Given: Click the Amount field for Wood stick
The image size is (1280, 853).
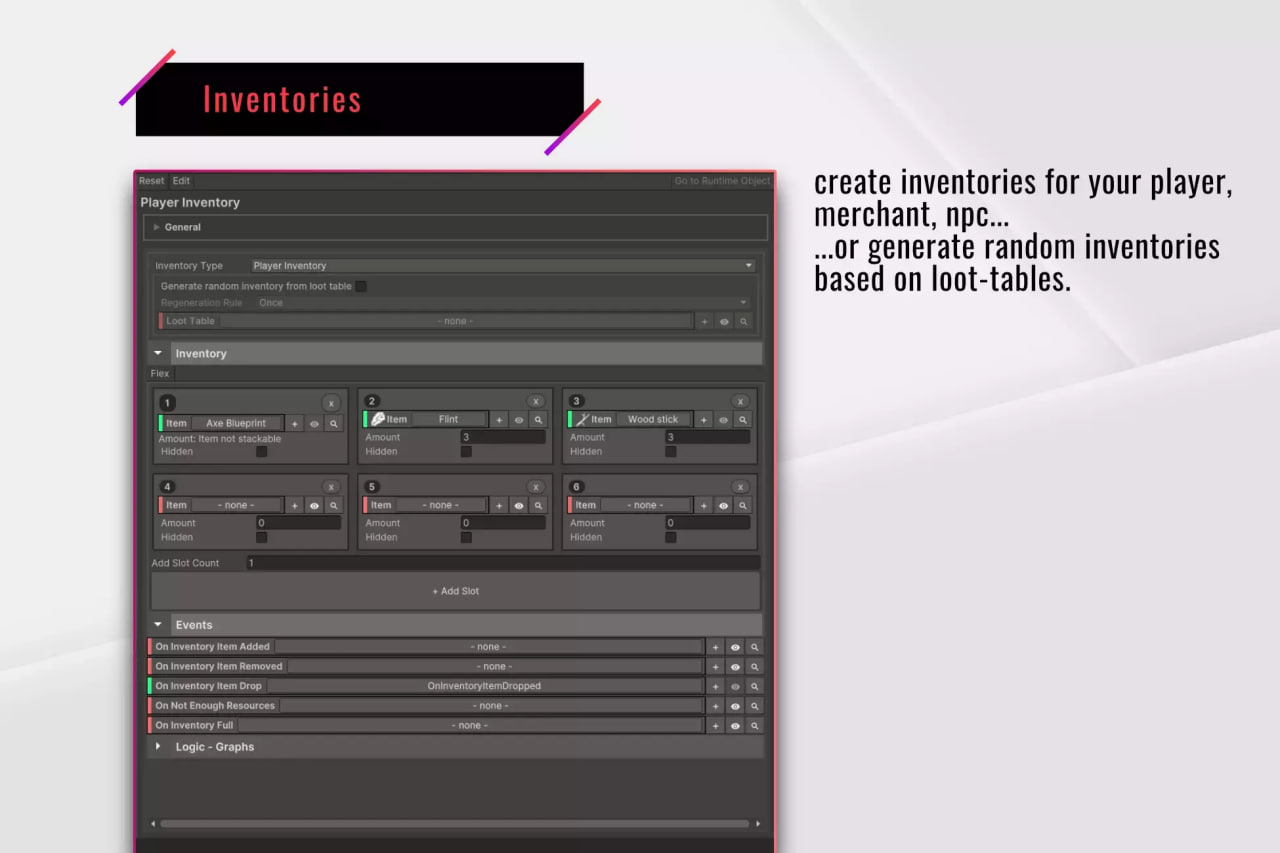Looking at the screenshot, I should tap(707, 437).
